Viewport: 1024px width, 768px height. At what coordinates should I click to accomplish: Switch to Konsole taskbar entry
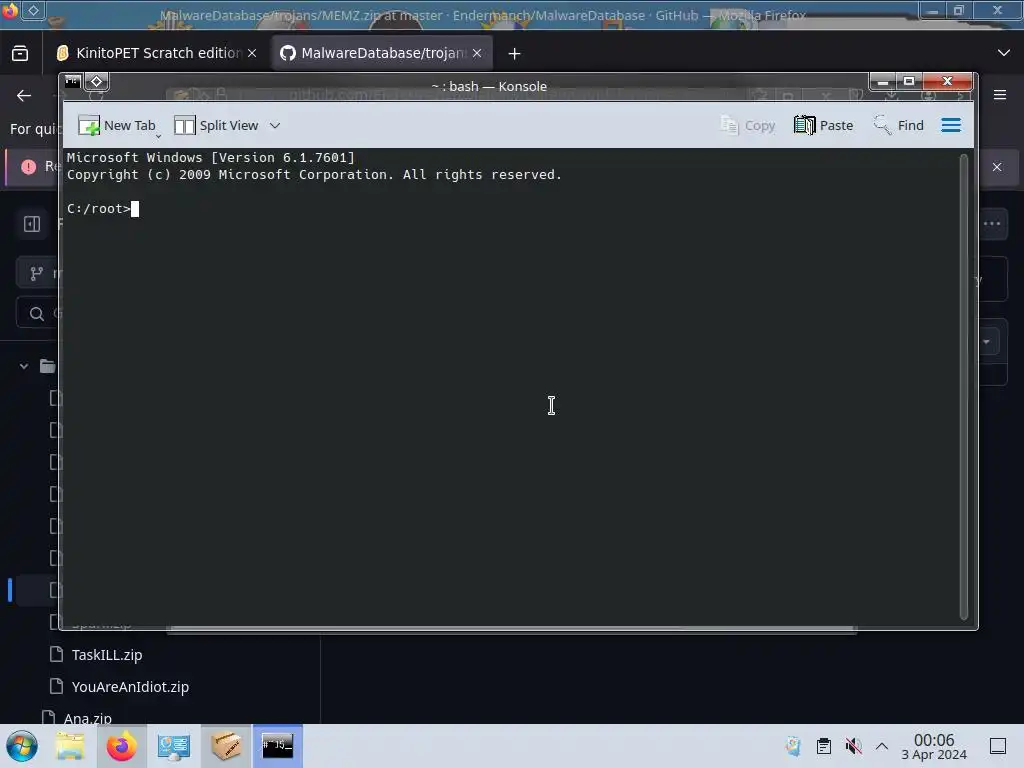278,746
